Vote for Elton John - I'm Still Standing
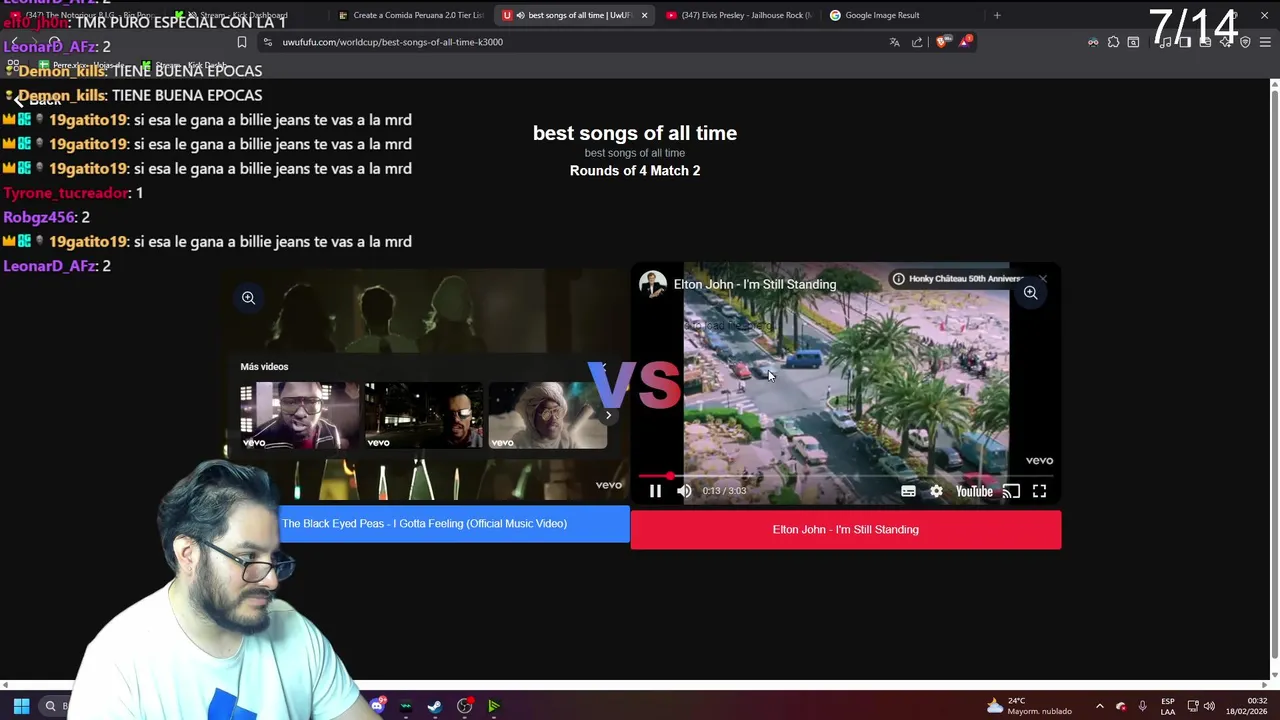The image size is (1280, 720). coord(846,530)
